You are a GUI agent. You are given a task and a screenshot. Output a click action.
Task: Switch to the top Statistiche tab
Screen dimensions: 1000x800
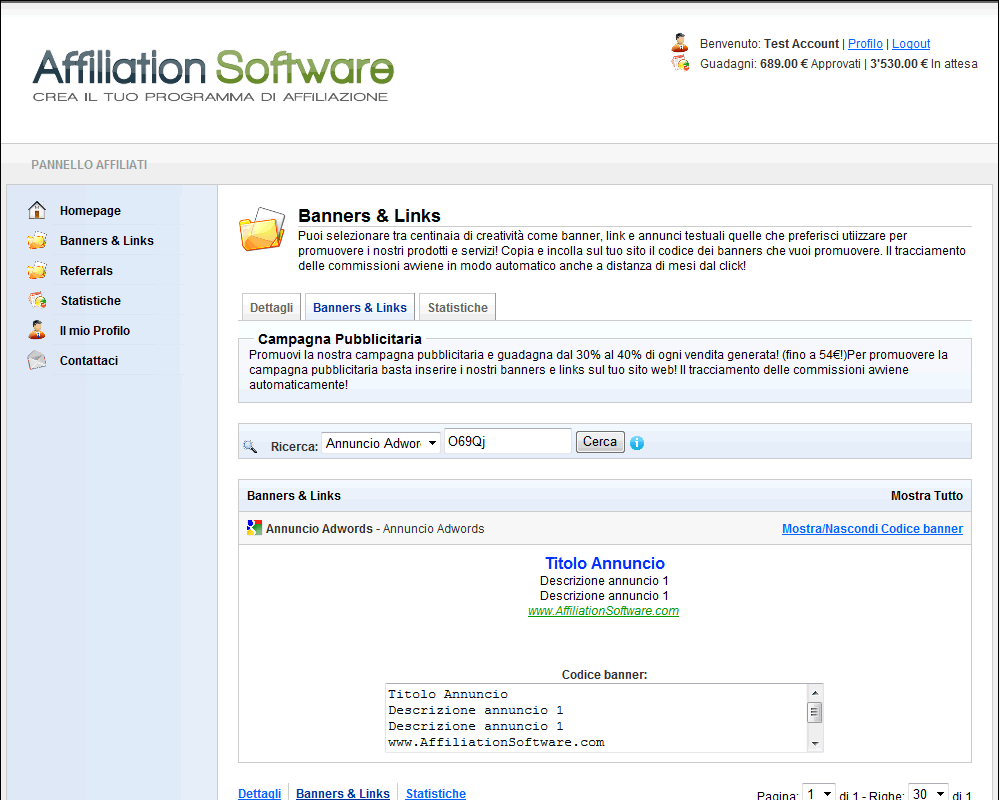(457, 308)
